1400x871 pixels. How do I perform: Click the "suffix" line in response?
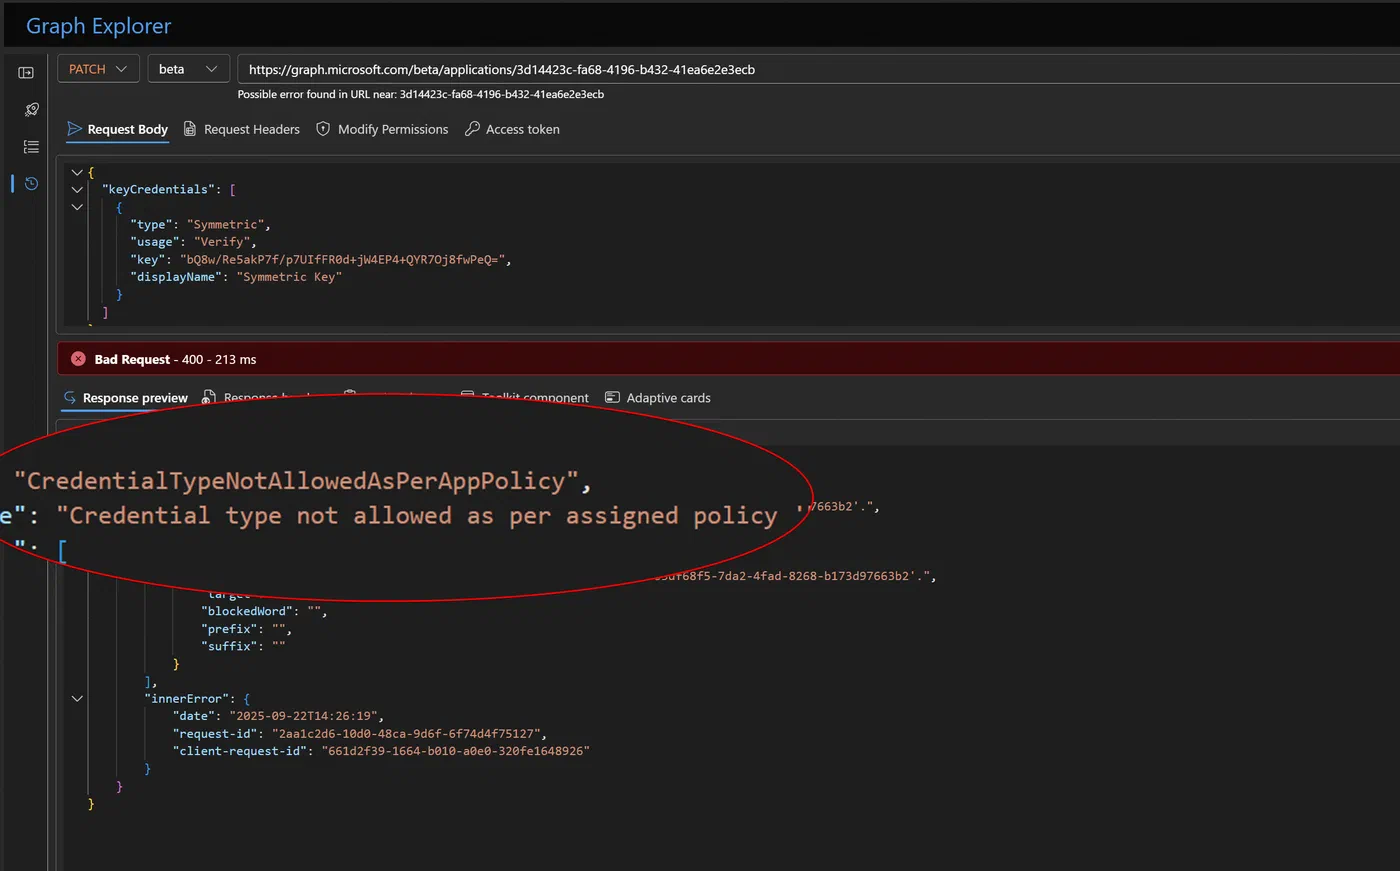point(243,646)
